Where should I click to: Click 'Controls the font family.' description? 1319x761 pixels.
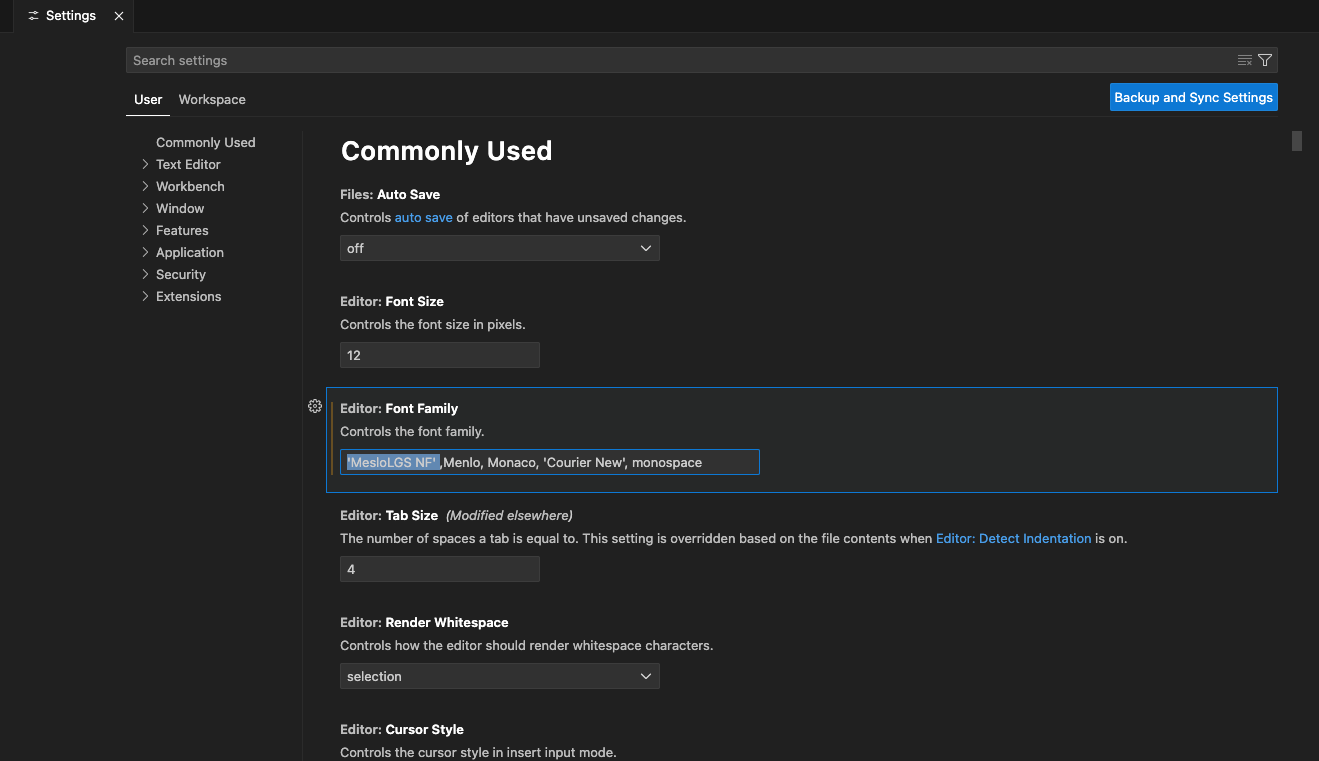(x=412, y=431)
